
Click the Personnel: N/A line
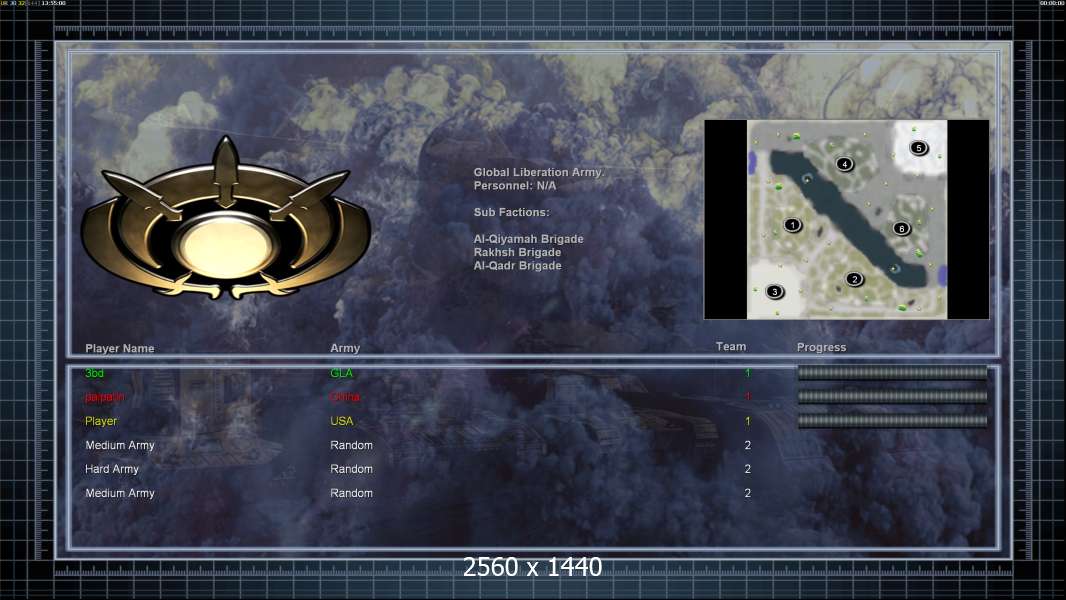click(x=515, y=186)
